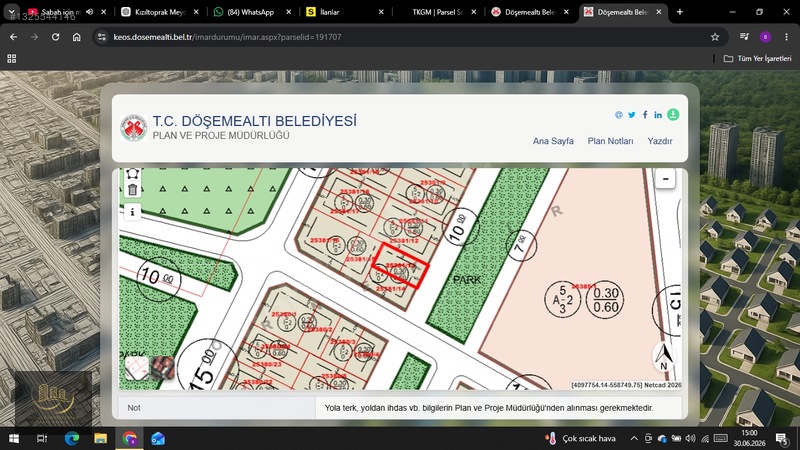Click the trash delete tool on map
The width and height of the screenshot is (800, 450).
point(132,190)
